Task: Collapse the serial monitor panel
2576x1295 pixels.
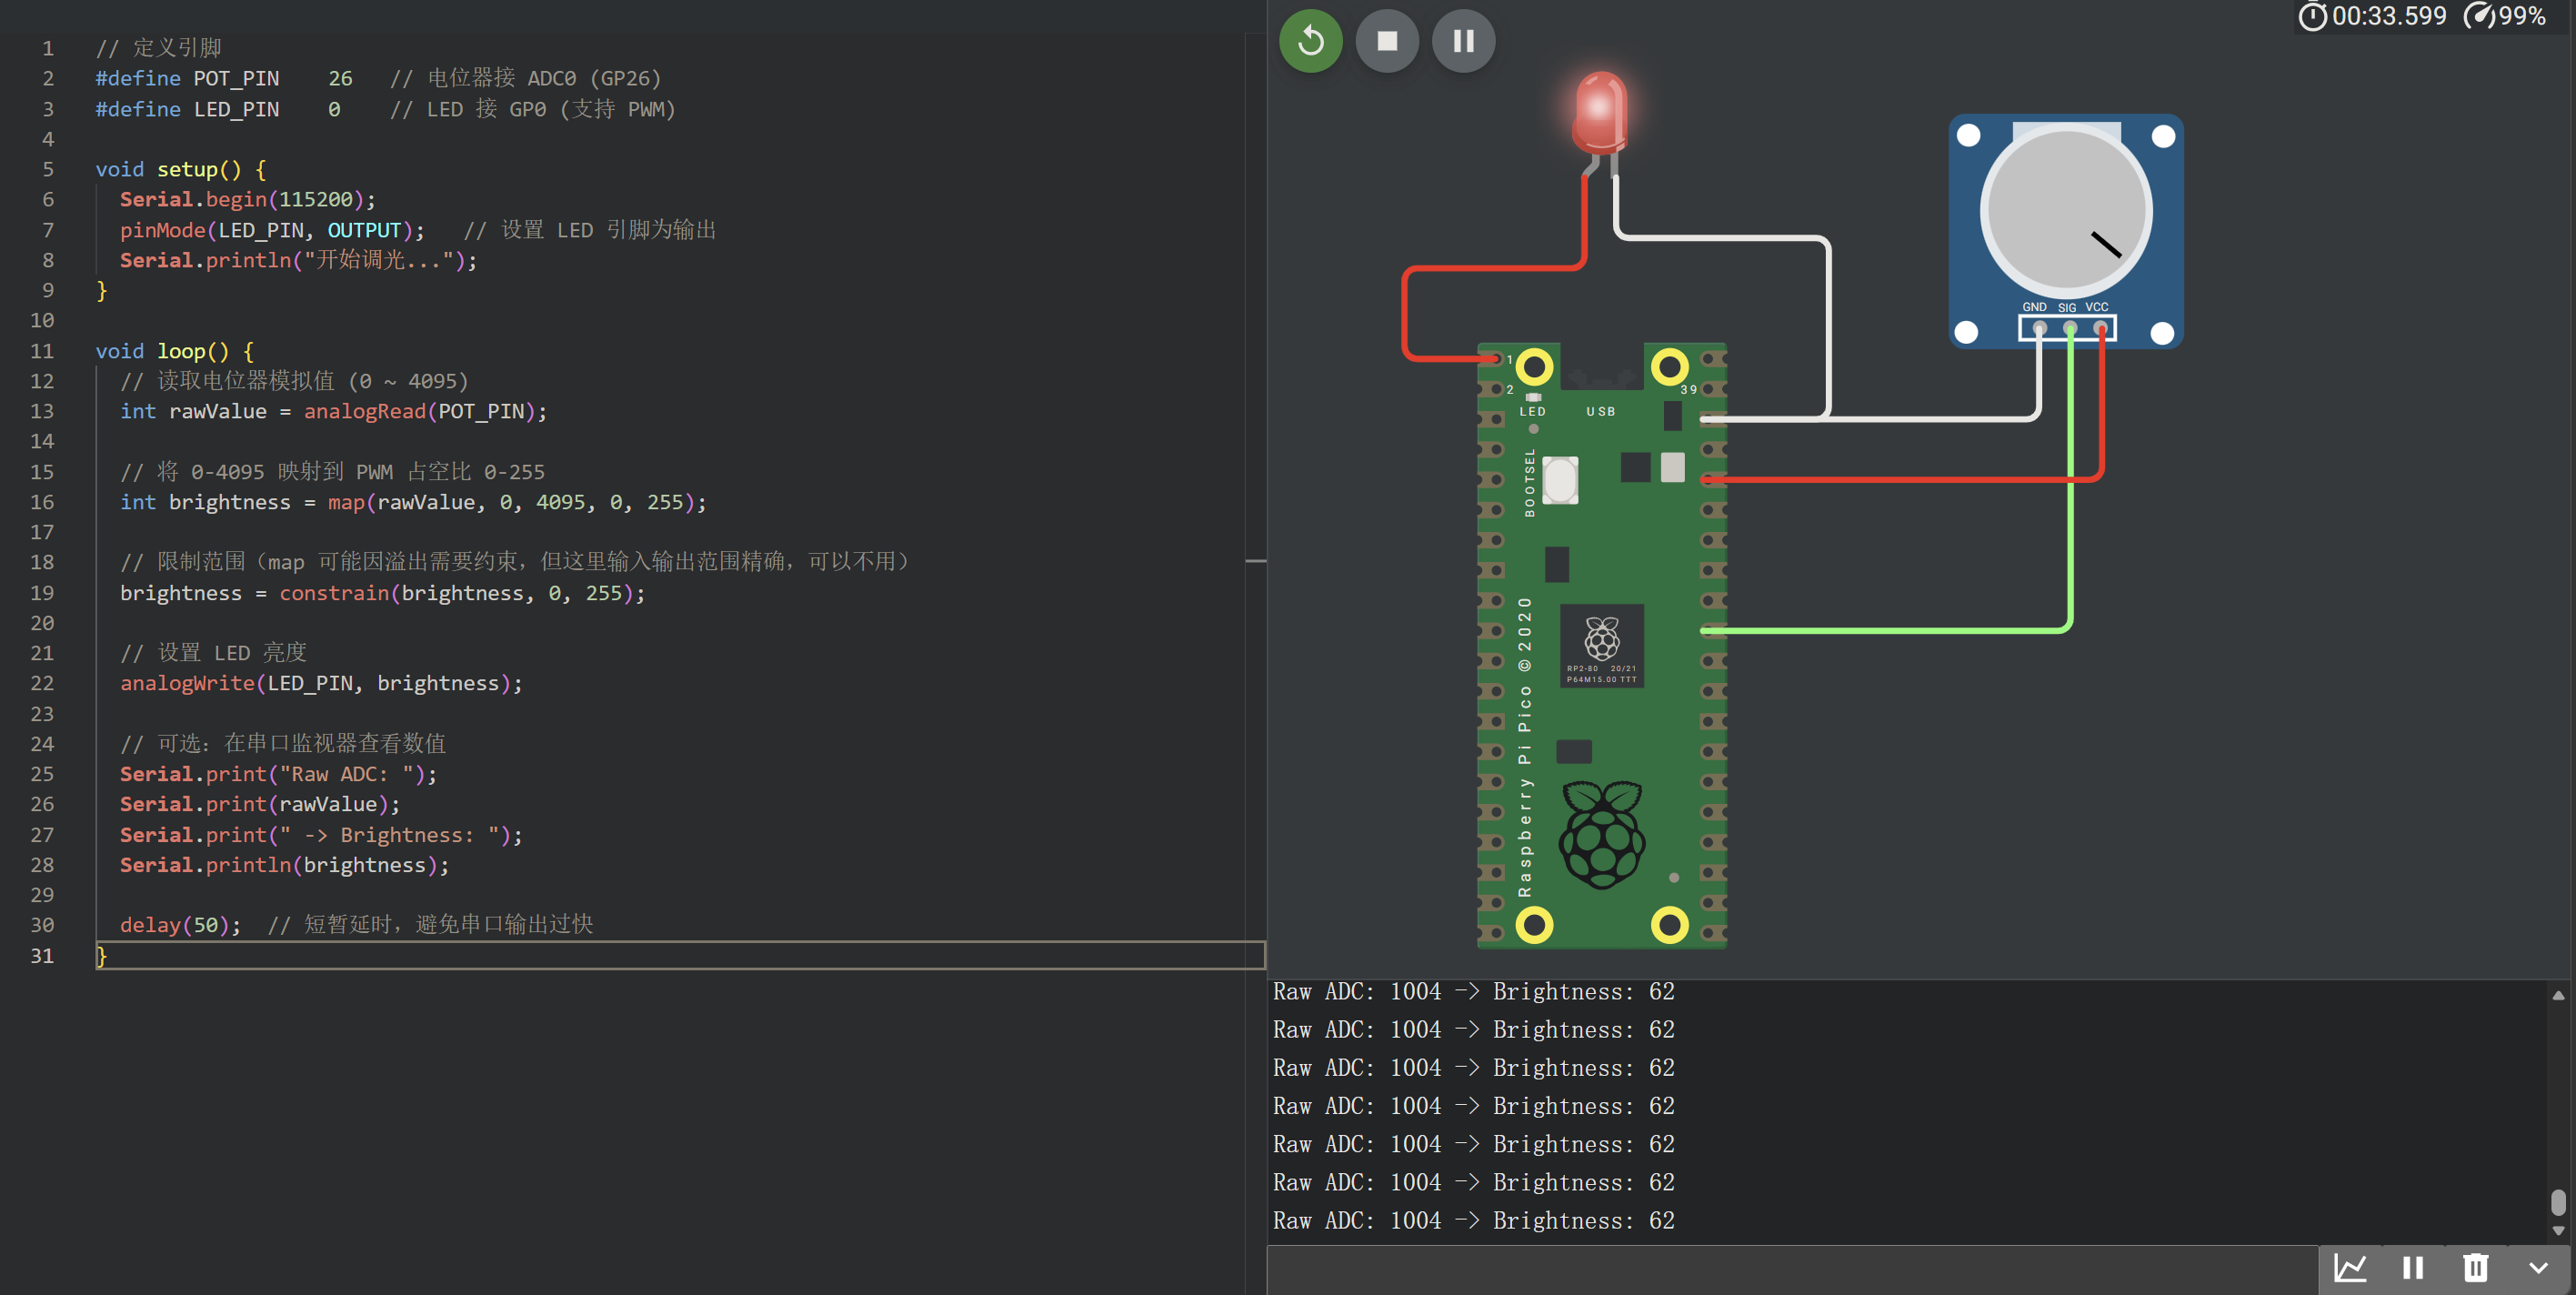Action: pyautogui.click(x=2538, y=1268)
